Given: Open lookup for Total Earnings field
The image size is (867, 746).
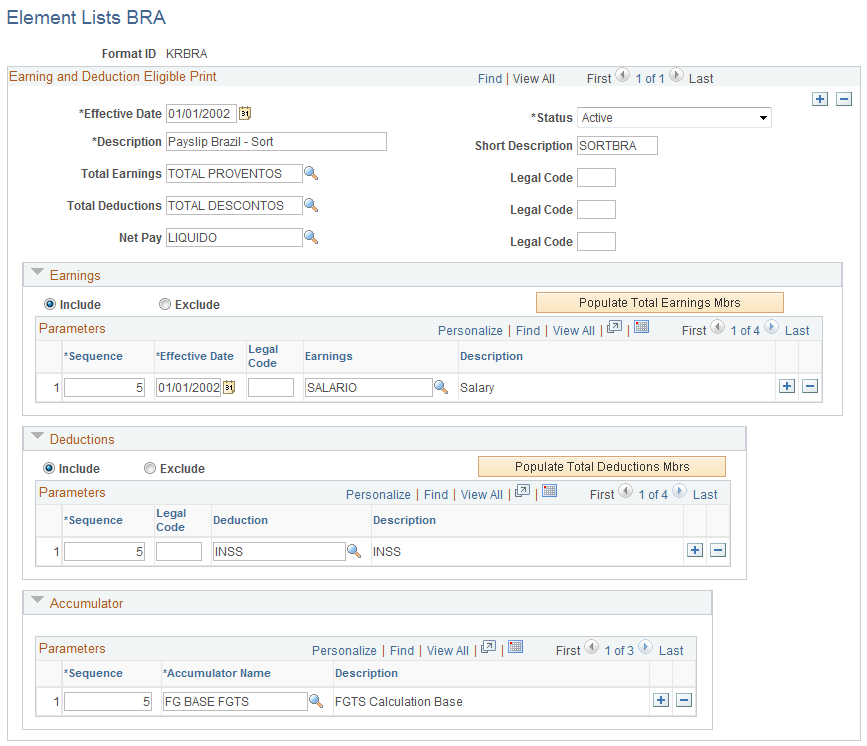Looking at the screenshot, I should click(x=311, y=173).
